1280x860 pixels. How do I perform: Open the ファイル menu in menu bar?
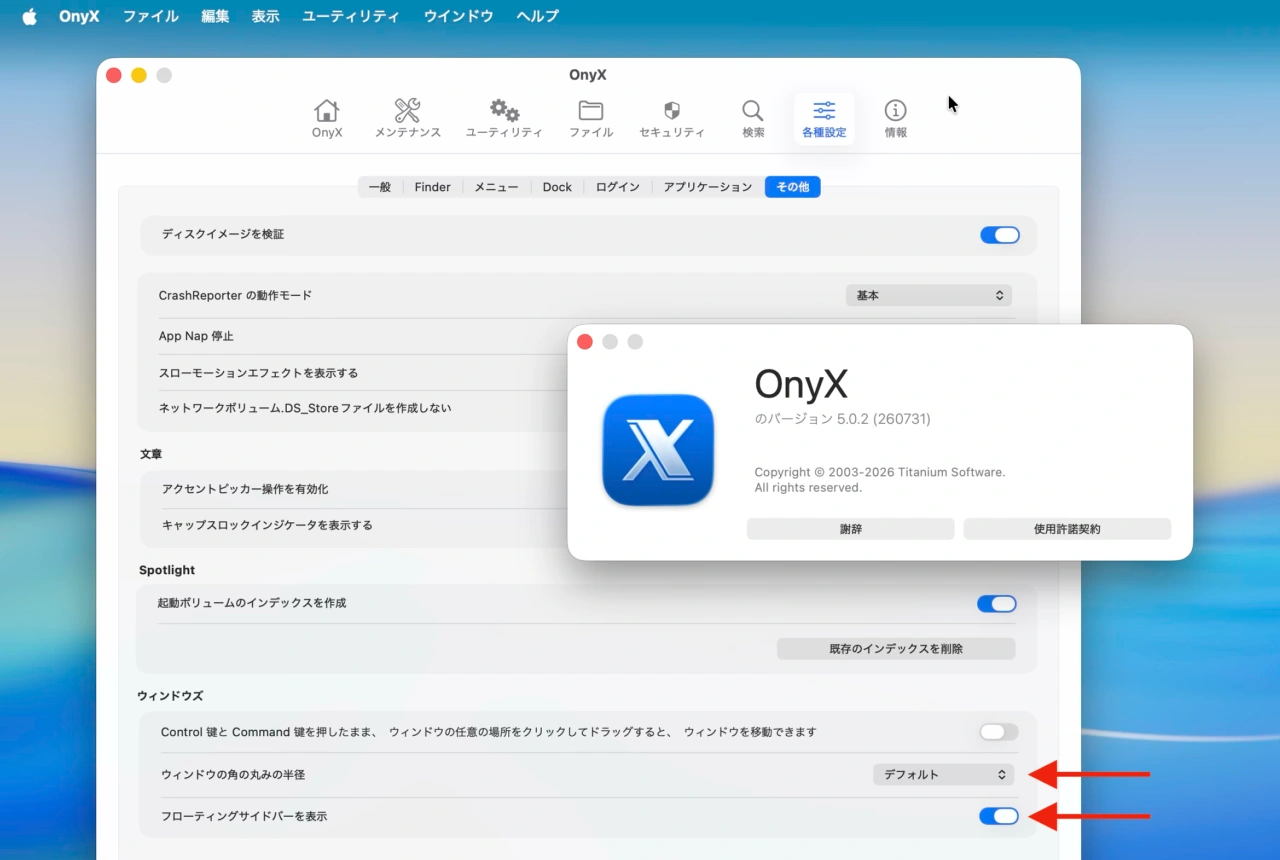click(x=151, y=16)
